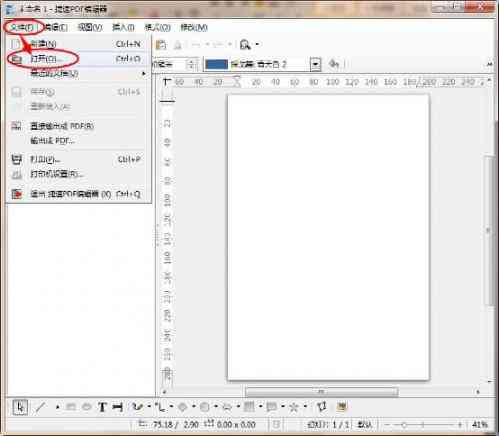Open dropdown arrow next to zoom magnifier
Screen dimensions: 499x436
click(258, 44)
